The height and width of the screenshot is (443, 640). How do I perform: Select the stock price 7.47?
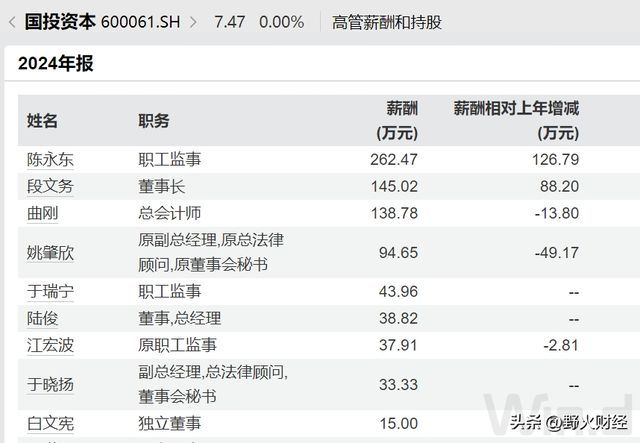click(229, 22)
